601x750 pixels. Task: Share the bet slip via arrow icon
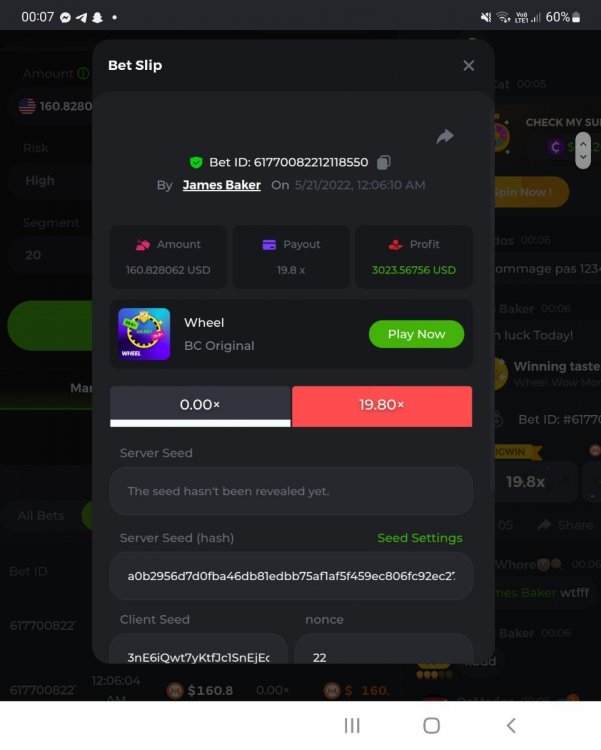(445, 137)
